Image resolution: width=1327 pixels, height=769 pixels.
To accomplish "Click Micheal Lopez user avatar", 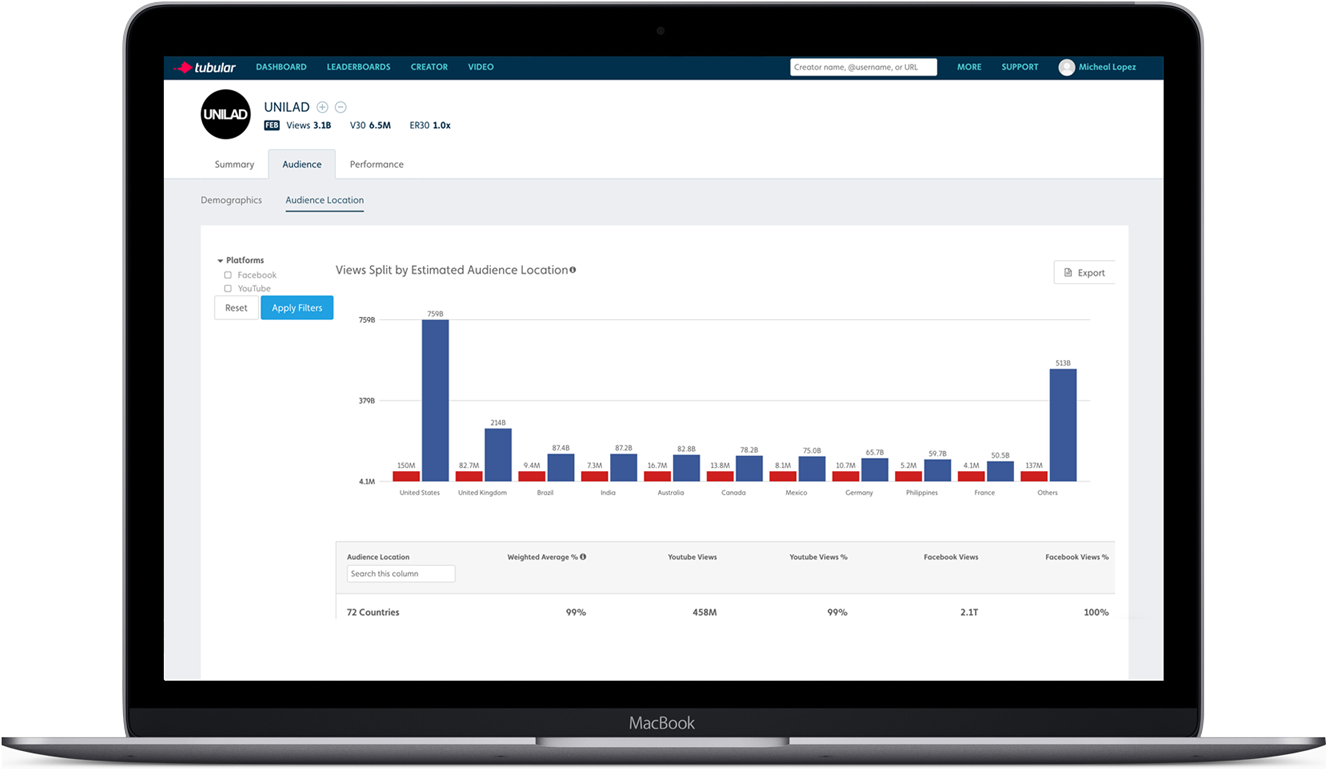I will point(1067,67).
